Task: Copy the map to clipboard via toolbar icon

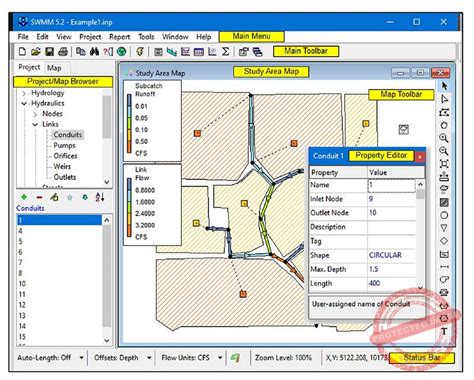Action: pyautogui.click(x=80, y=52)
